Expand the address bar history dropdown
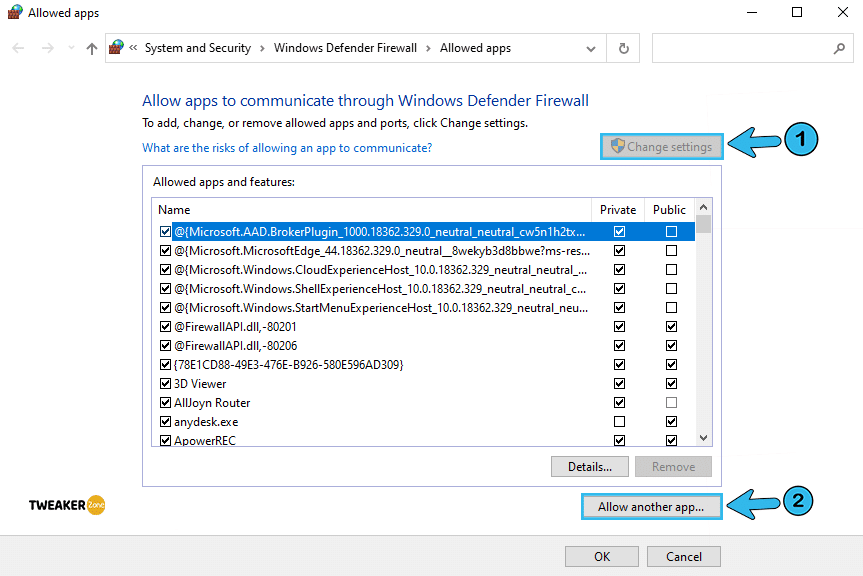The height and width of the screenshot is (576, 863). [x=591, y=48]
